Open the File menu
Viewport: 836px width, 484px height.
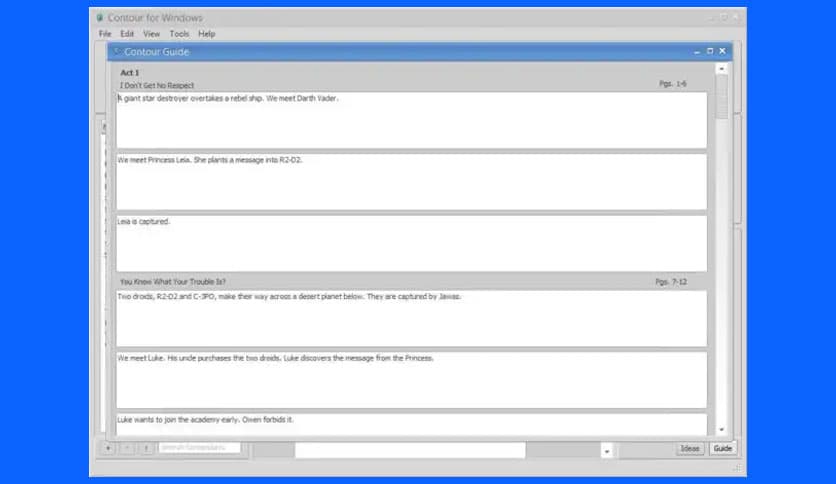pos(105,34)
